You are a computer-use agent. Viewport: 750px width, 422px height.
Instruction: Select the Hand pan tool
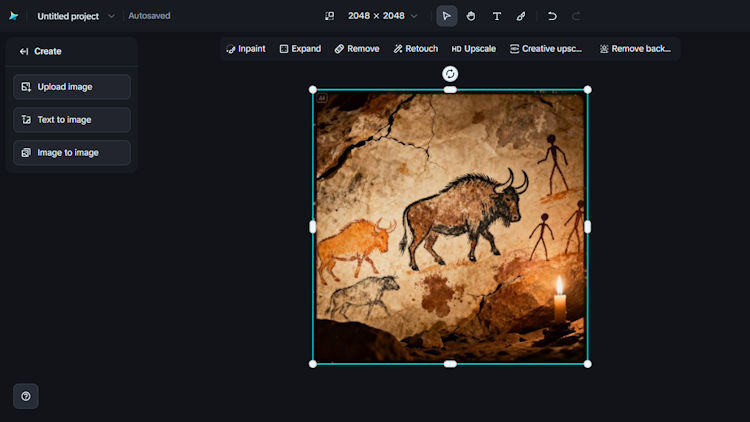[471, 16]
